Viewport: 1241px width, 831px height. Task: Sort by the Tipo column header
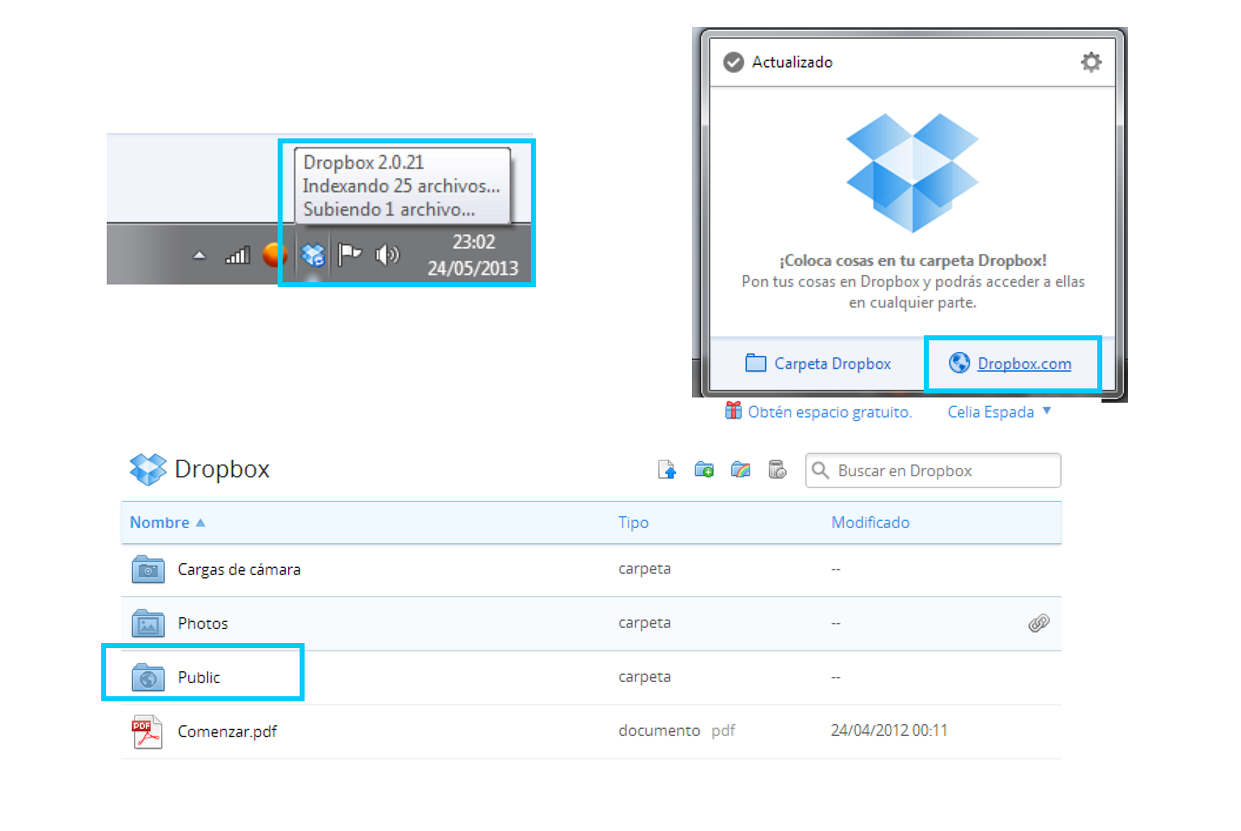point(633,522)
